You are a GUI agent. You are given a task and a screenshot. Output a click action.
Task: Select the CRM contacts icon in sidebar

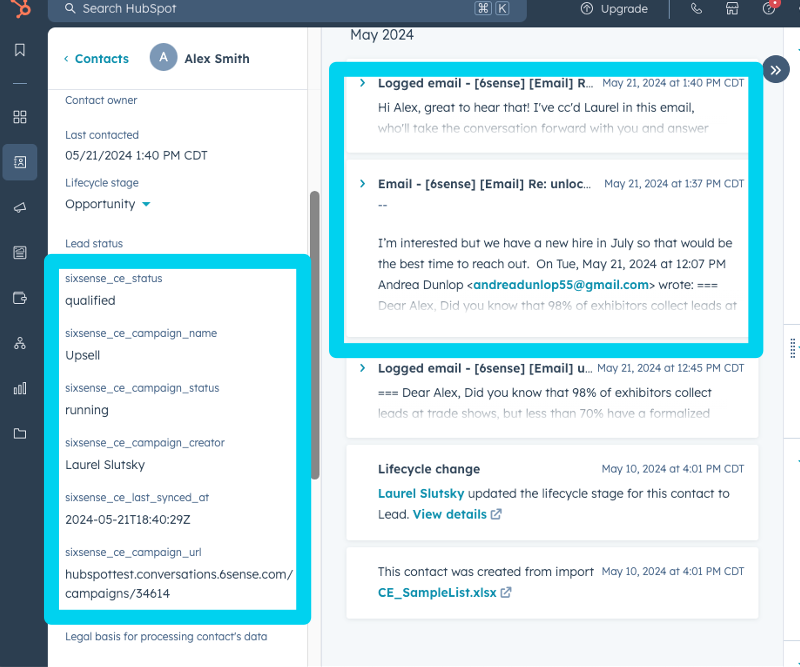point(20,162)
